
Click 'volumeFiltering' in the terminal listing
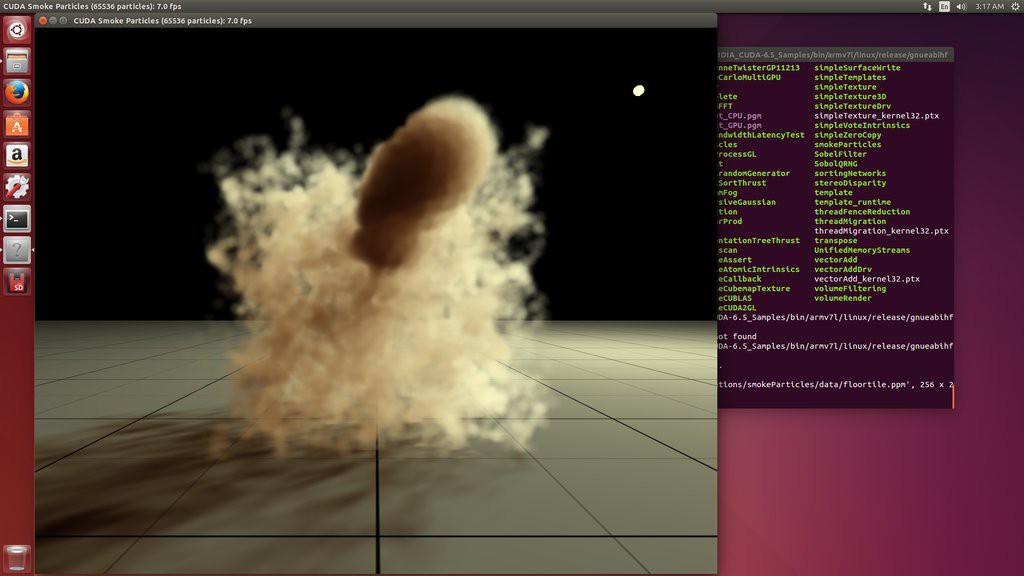[x=850, y=289]
